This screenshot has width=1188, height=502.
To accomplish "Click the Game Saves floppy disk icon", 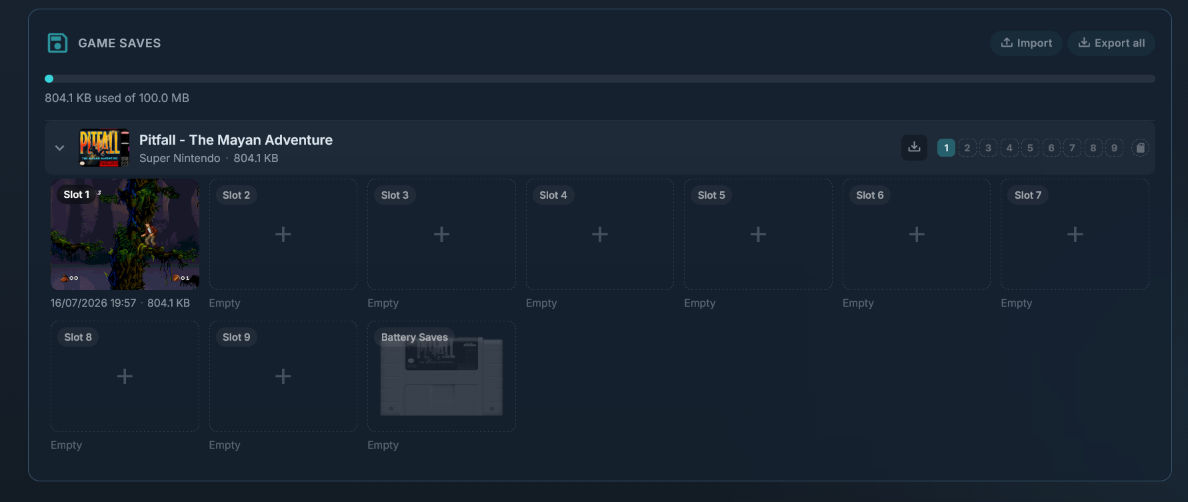I will (58, 43).
